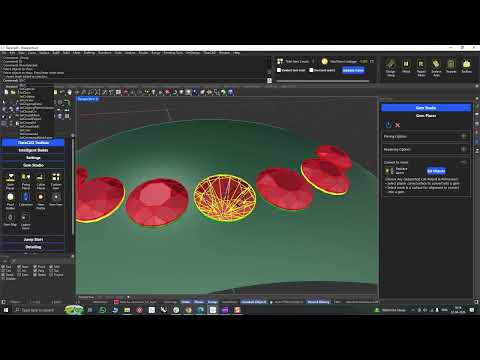Open the Gem Map tool
Screen dimensions: 480x360
pyautogui.click(x=10, y=220)
